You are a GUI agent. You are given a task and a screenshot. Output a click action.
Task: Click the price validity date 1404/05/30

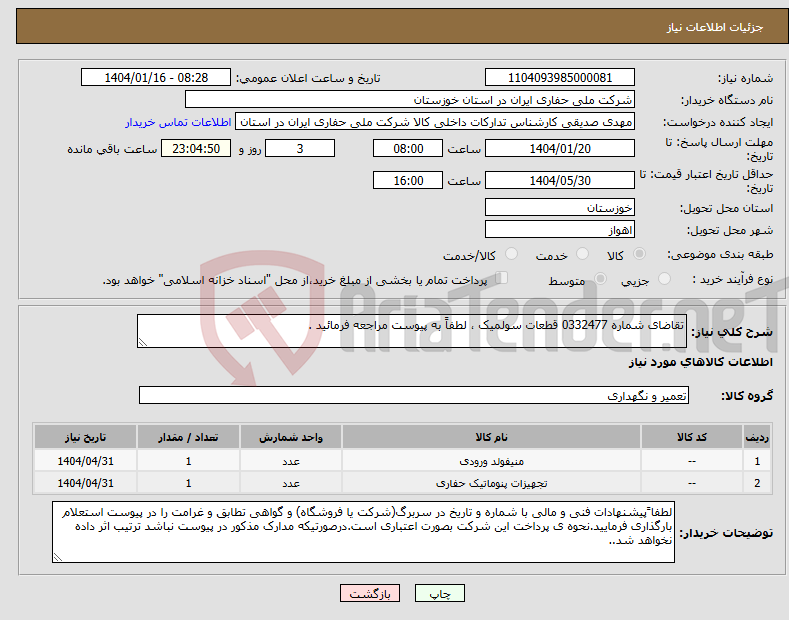[x=560, y=180]
